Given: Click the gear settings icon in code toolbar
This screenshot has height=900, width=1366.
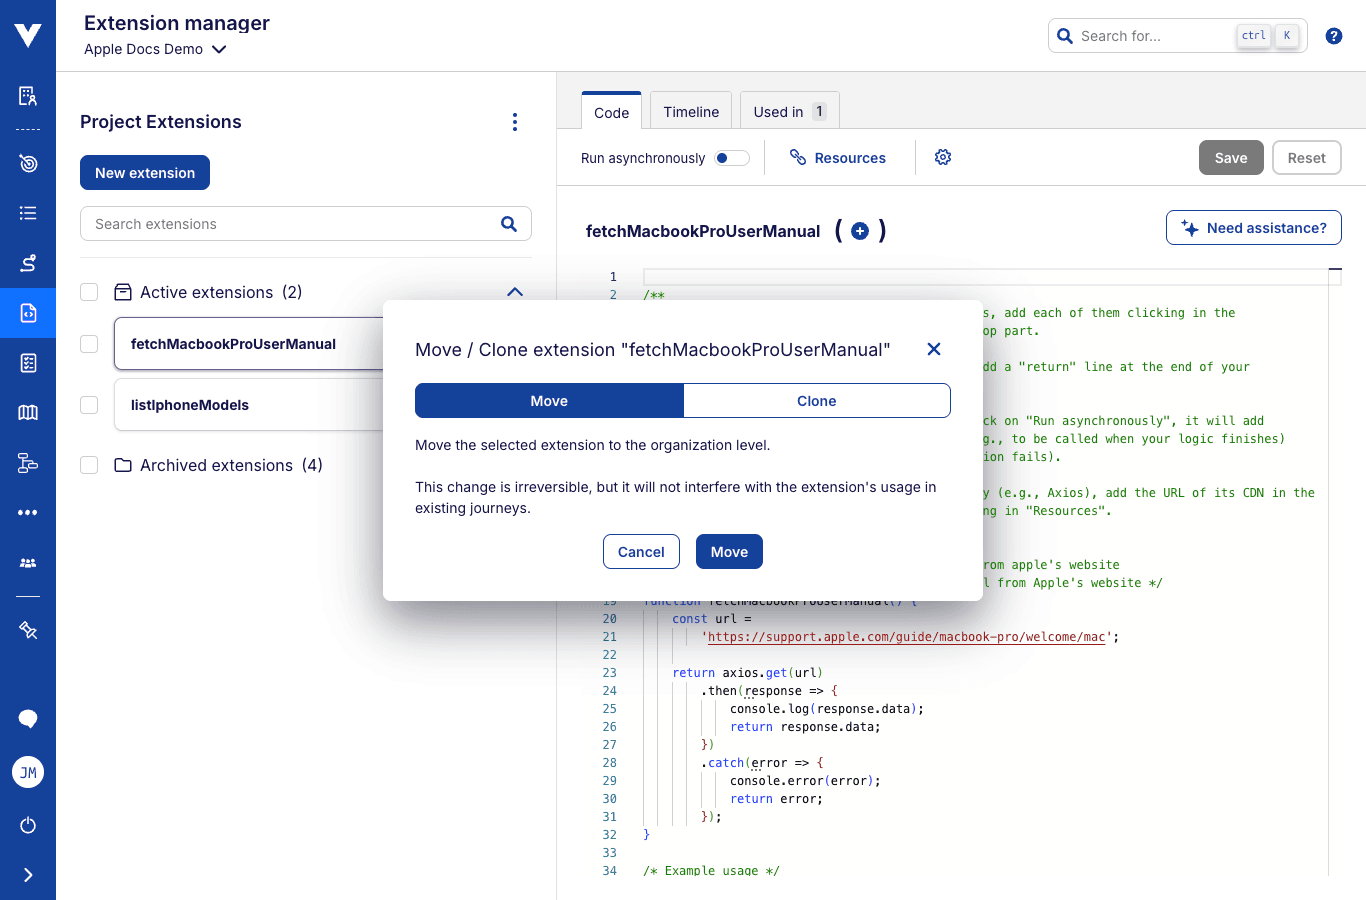Looking at the screenshot, I should (942, 157).
